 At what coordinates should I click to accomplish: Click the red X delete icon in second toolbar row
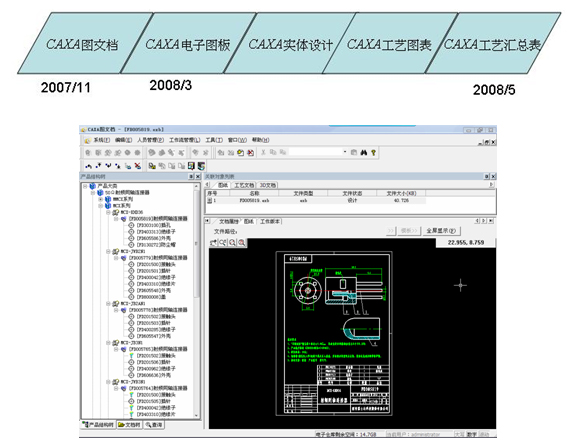(138, 166)
